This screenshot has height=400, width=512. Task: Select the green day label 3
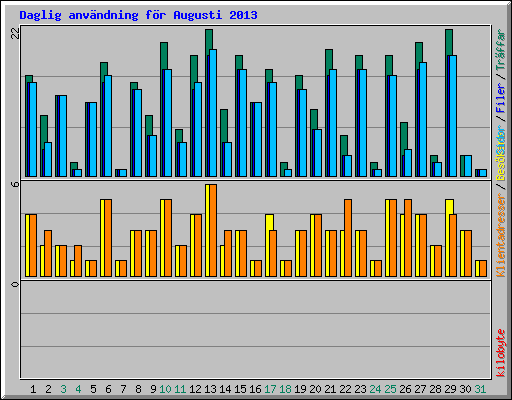[63, 389]
